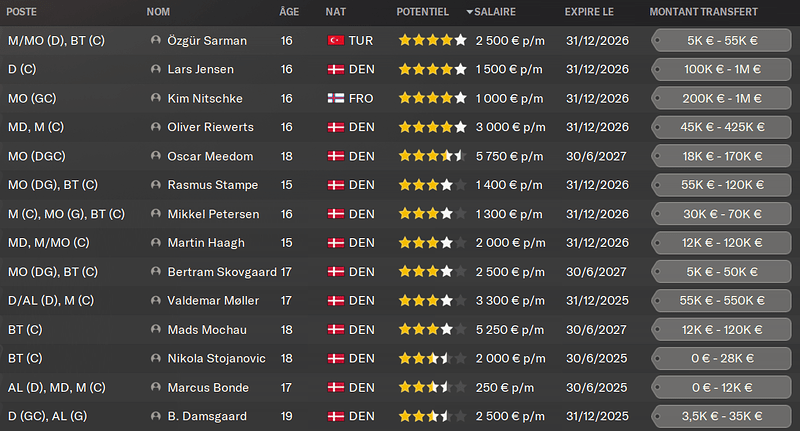Open the 100K € - 1M € transfer value button

721,69
